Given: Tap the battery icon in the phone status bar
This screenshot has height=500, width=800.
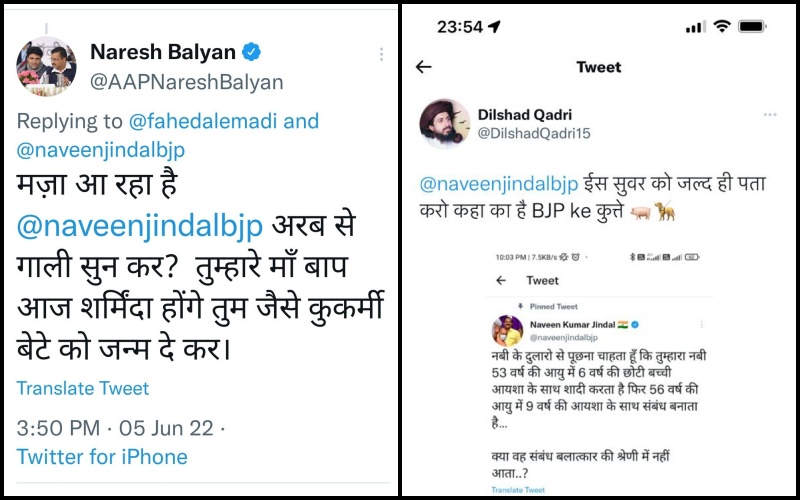Looking at the screenshot, I should (x=753, y=26).
